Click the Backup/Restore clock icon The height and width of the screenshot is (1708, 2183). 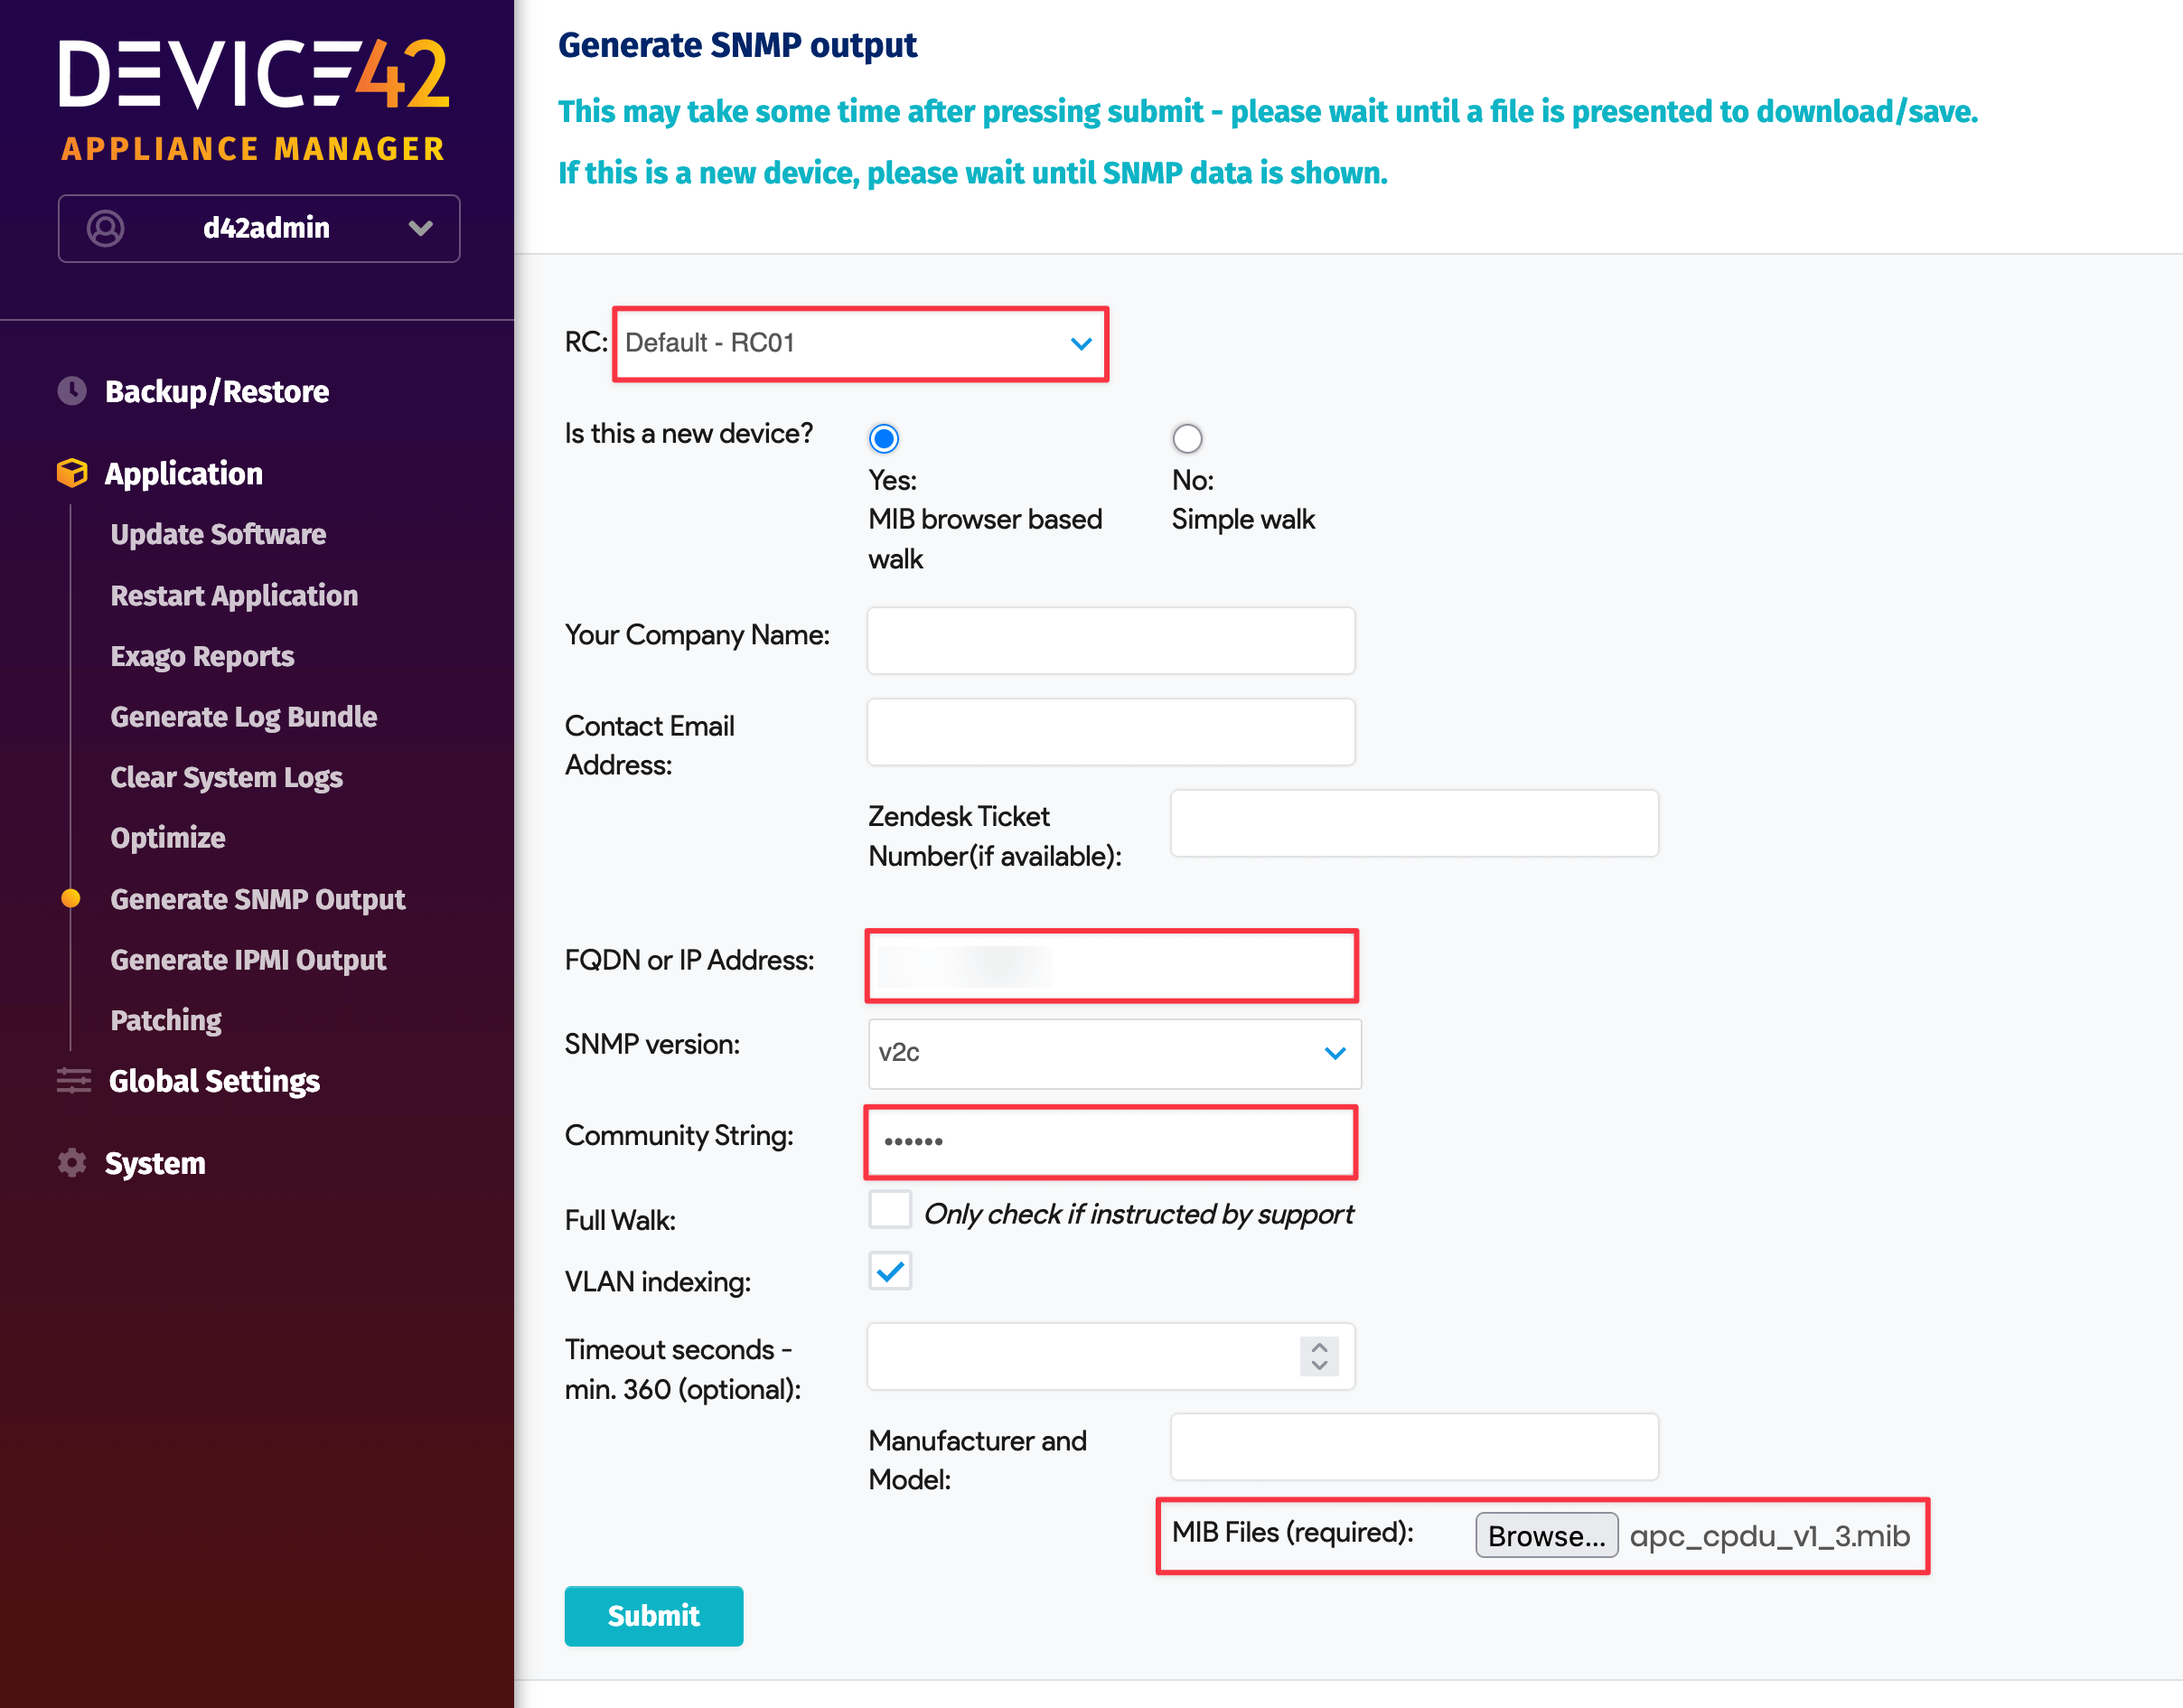(72, 391)
